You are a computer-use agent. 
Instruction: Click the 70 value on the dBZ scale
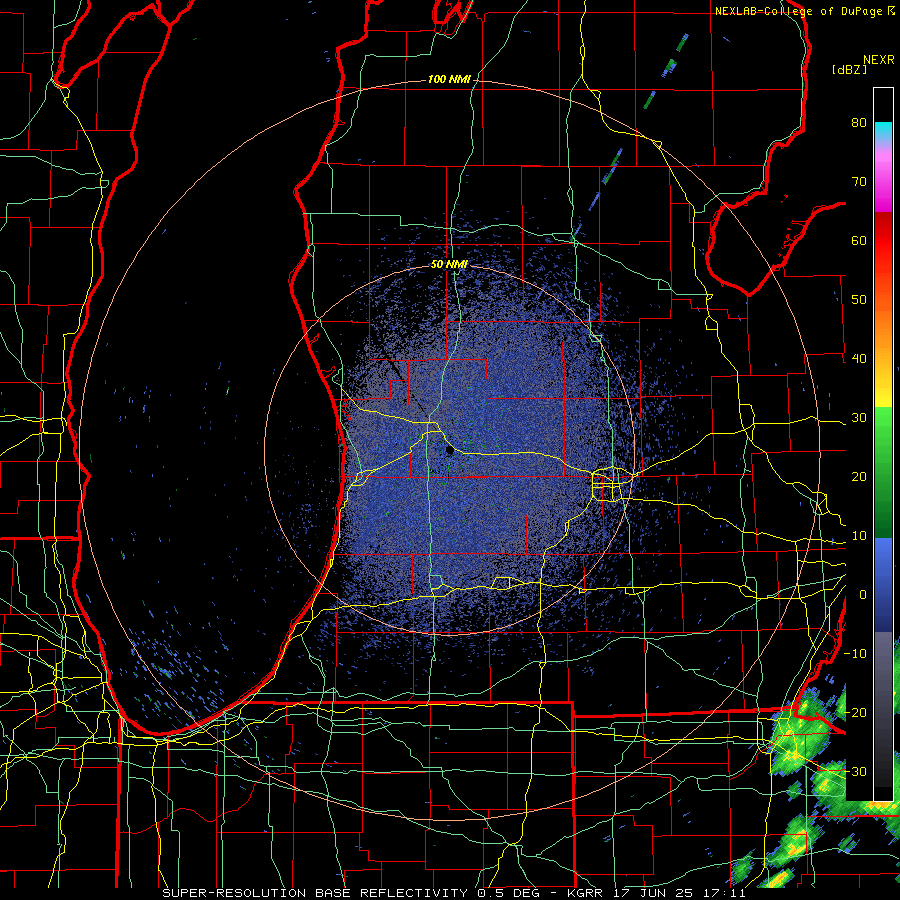[x=859, y=181]
